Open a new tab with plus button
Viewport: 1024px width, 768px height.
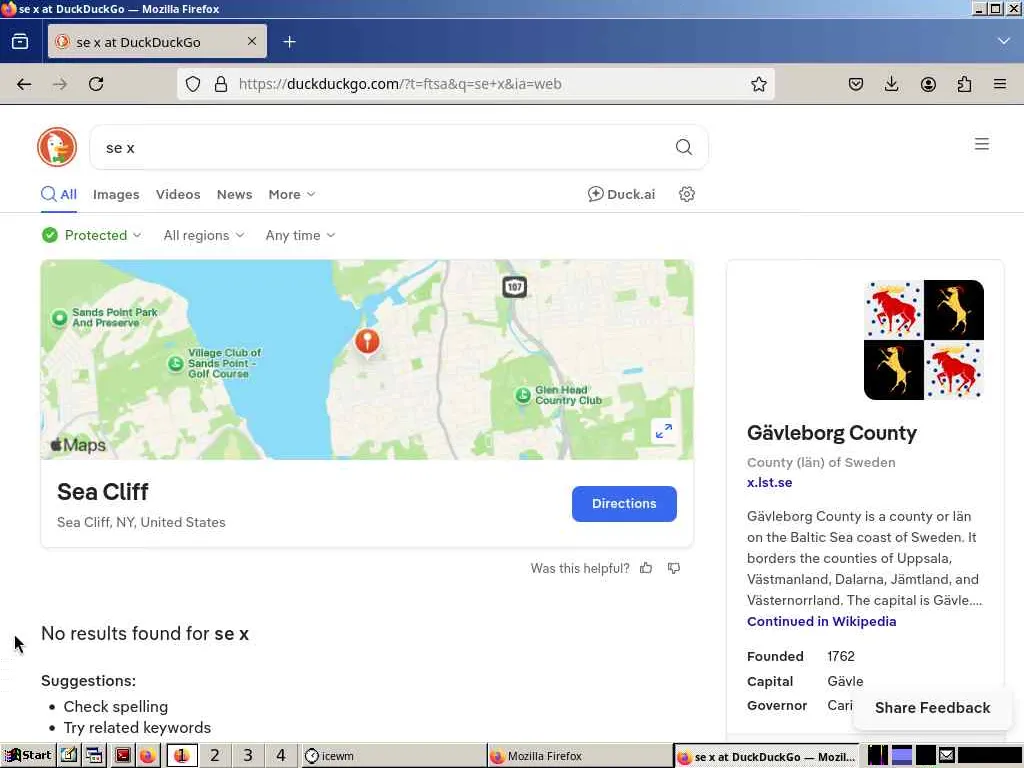[289, 42]
